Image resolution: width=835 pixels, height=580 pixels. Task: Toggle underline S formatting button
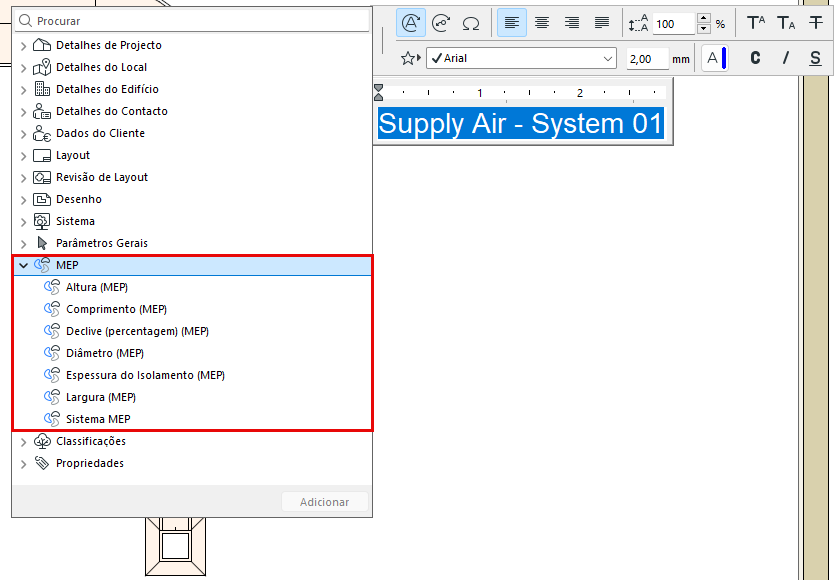pyautogui.click(x=815, y=58)
